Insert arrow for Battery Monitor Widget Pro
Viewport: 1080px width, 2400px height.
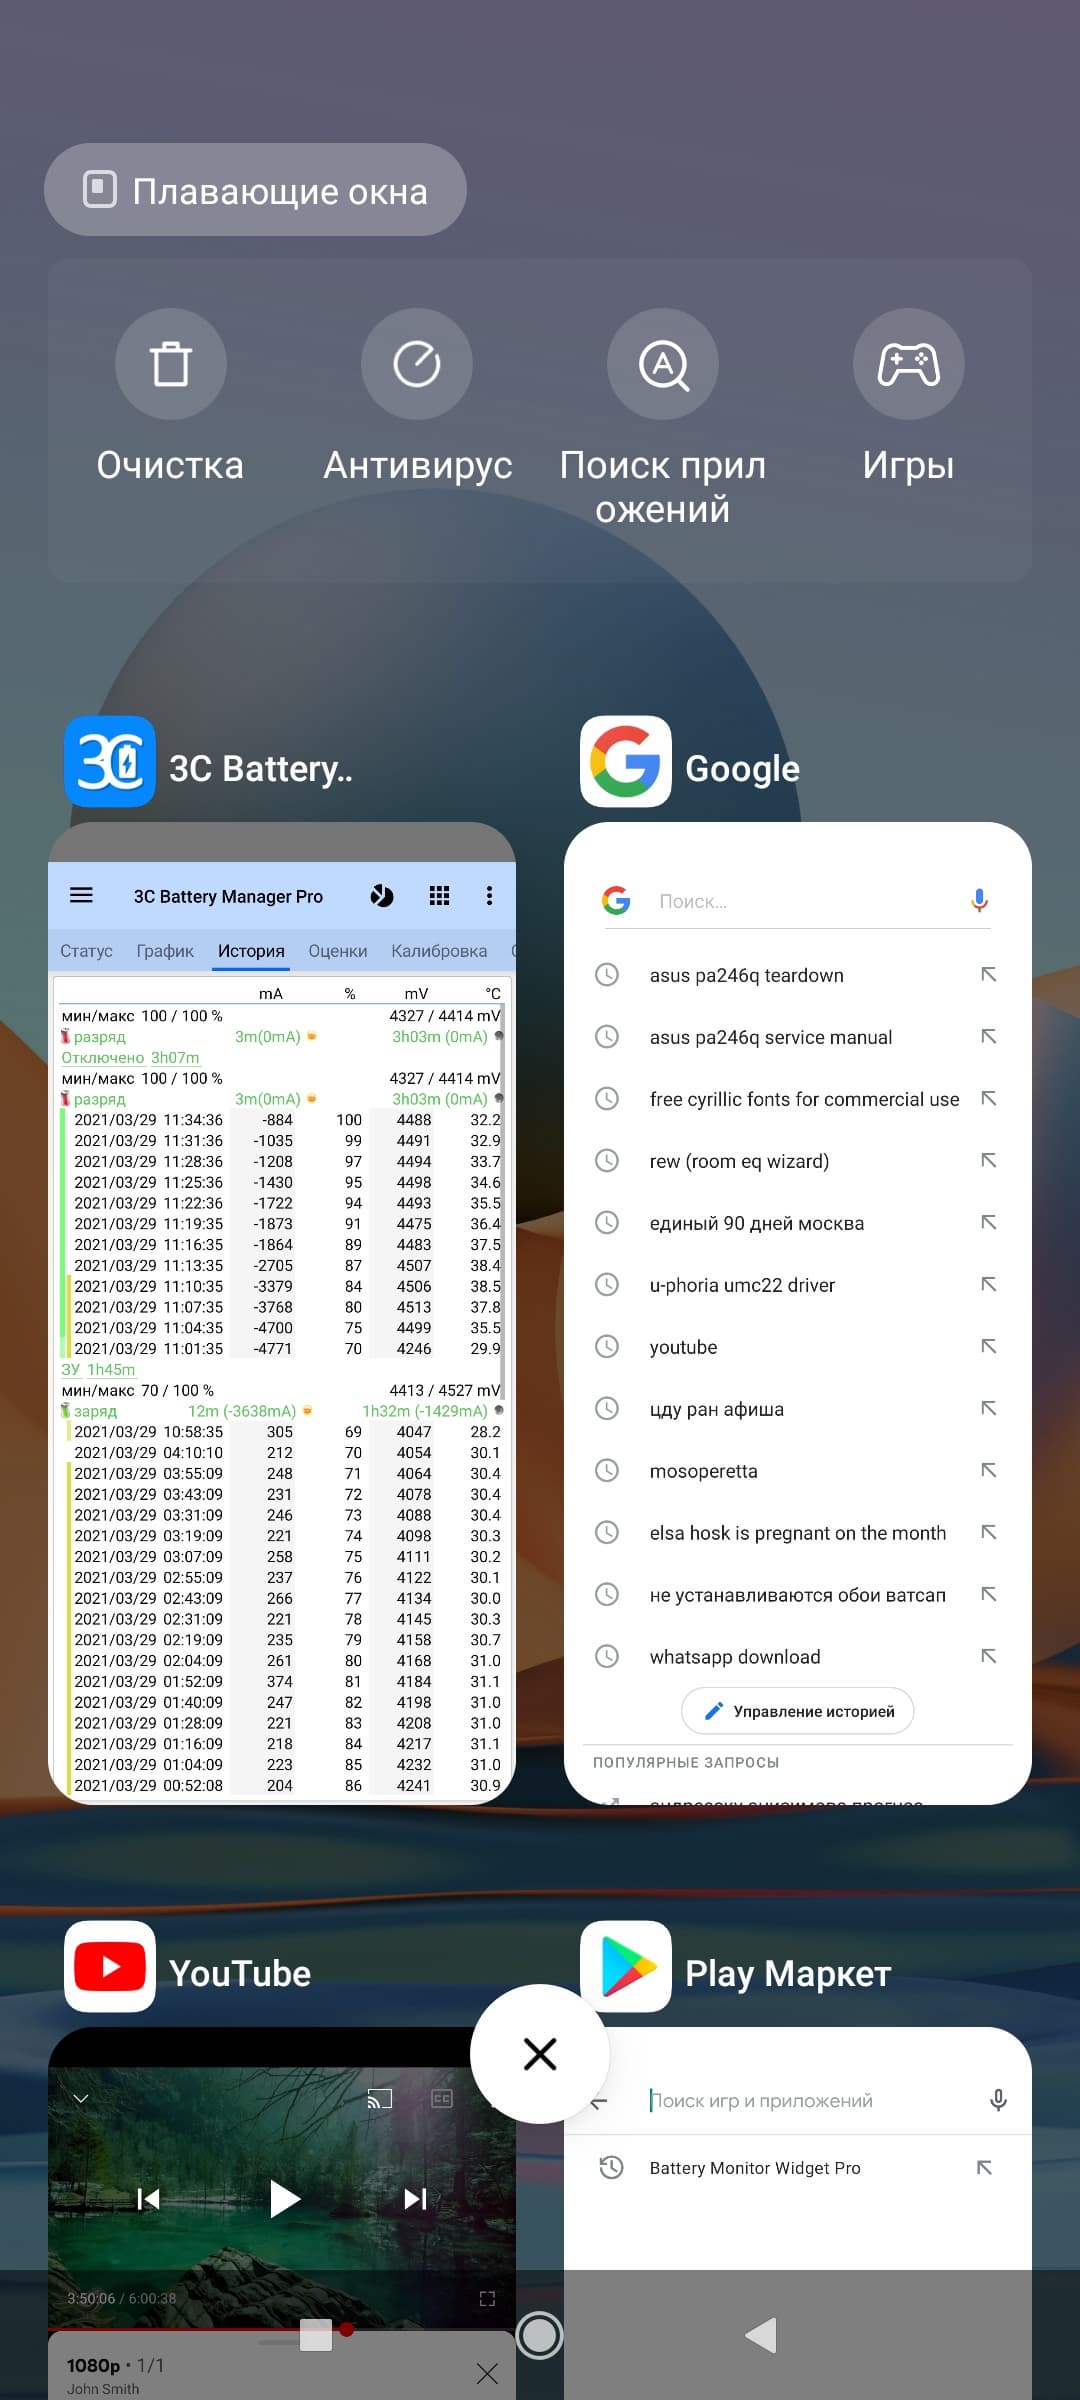click(984, 2167)
